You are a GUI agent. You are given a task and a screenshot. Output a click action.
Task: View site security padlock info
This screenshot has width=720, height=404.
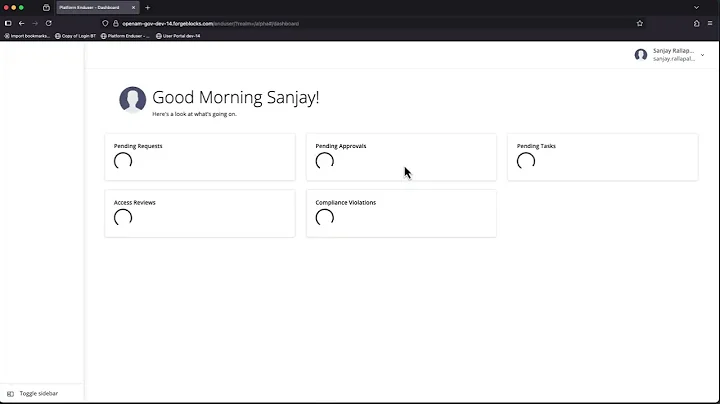click(x=116, y=23)
